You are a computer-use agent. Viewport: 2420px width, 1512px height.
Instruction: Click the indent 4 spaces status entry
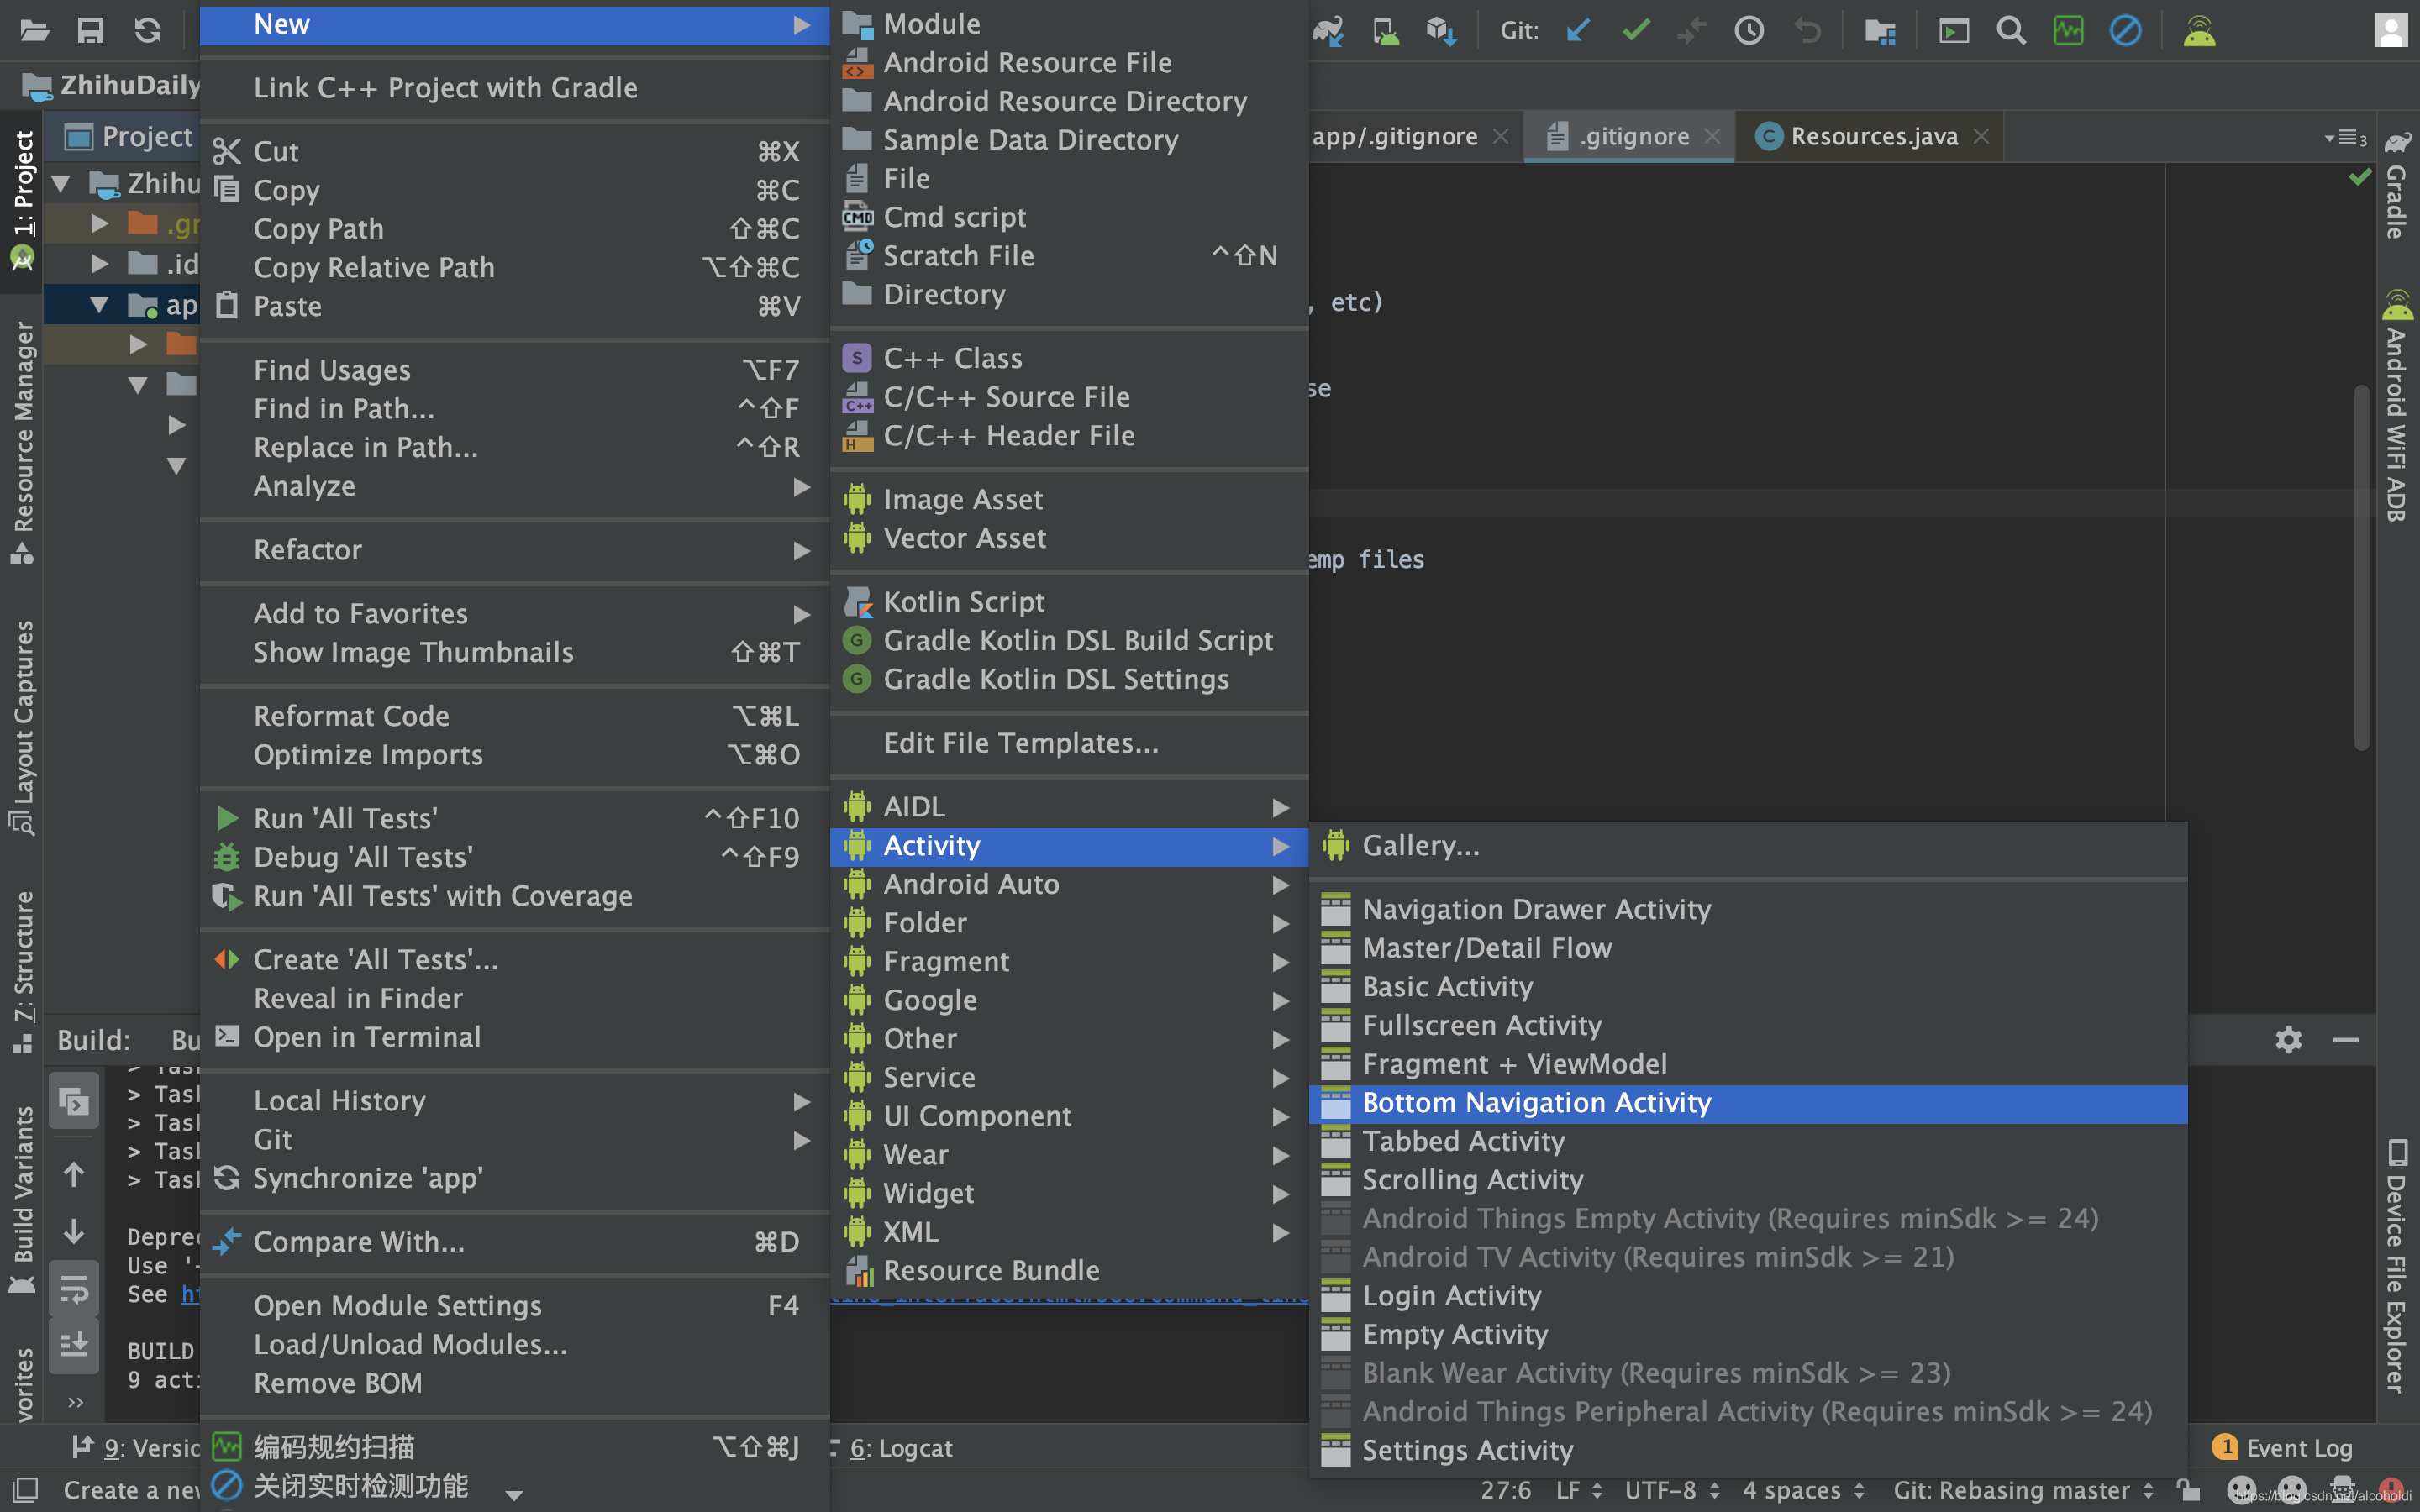(1803, 1490)
